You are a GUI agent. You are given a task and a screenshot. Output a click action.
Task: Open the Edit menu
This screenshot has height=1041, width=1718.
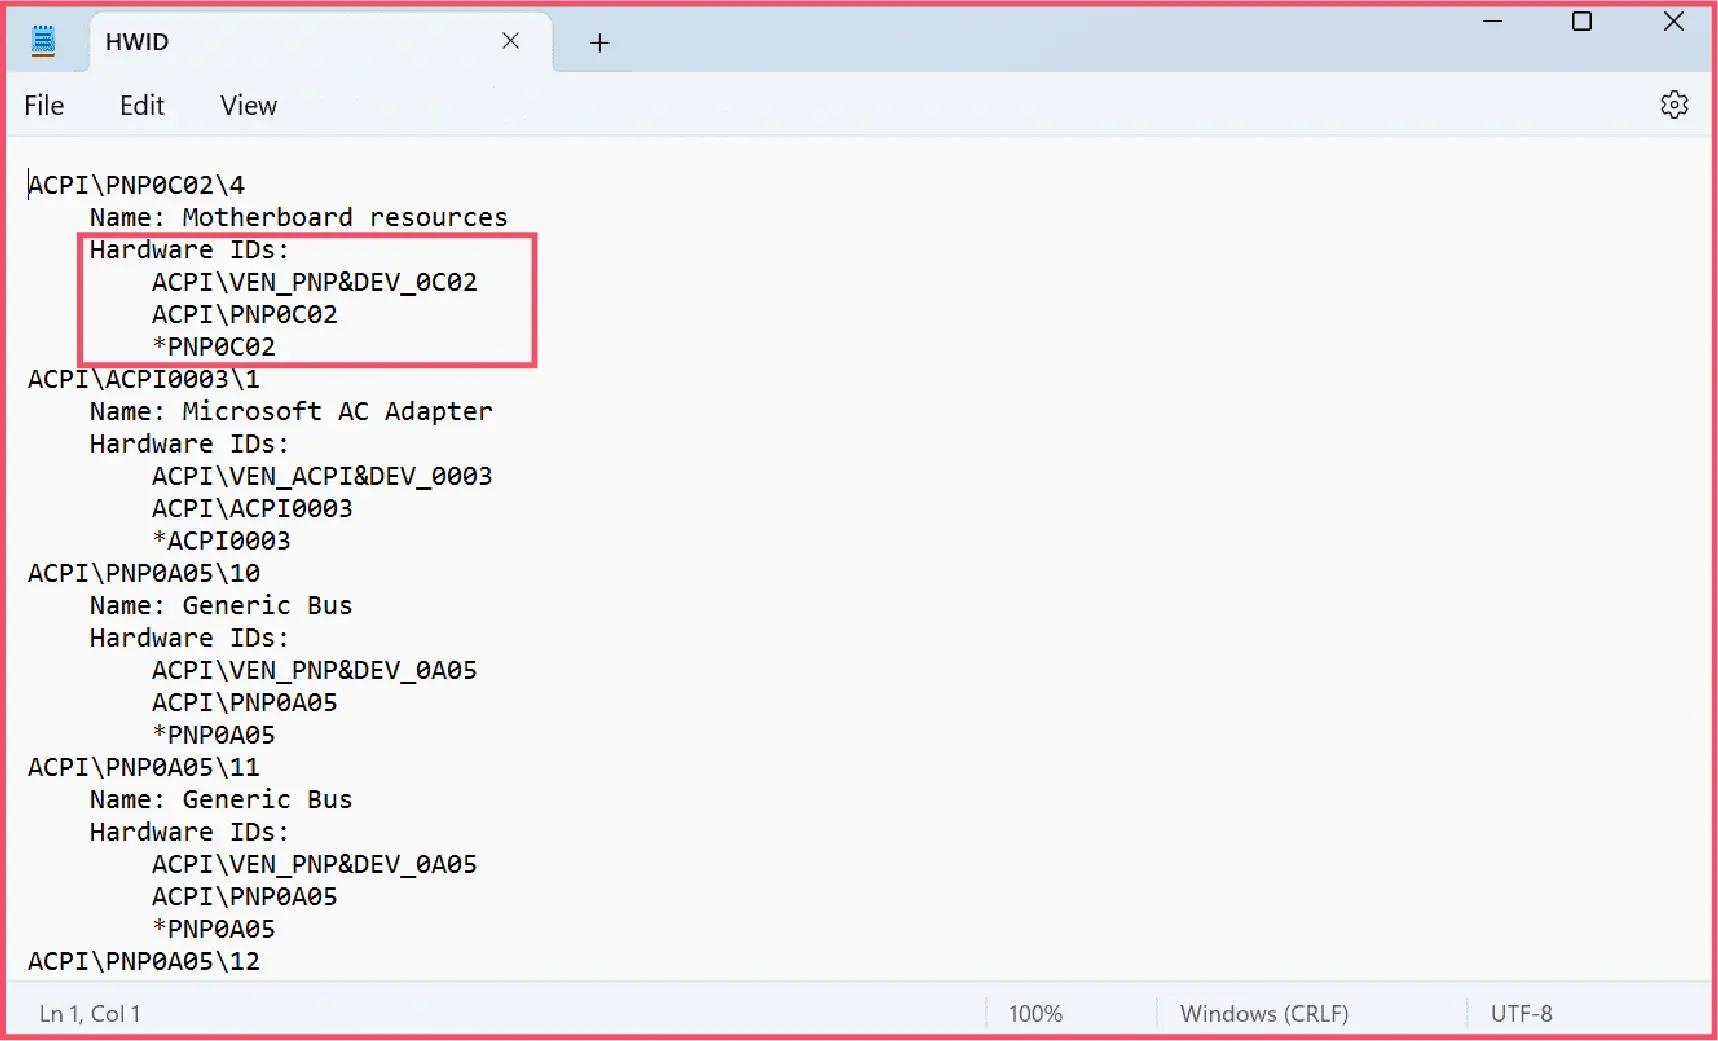coord(141,105)
